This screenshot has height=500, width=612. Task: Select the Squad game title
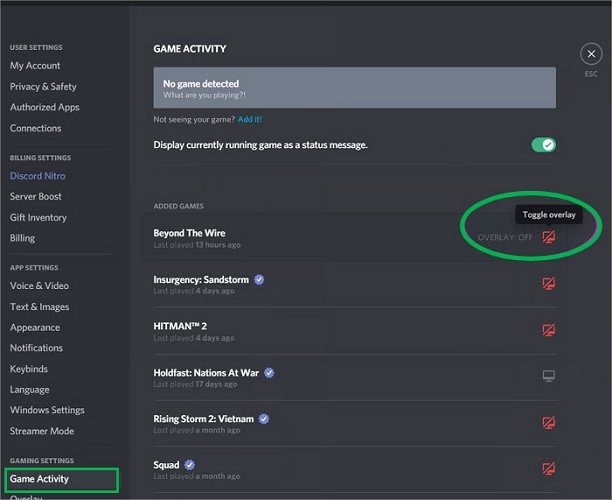166,465
